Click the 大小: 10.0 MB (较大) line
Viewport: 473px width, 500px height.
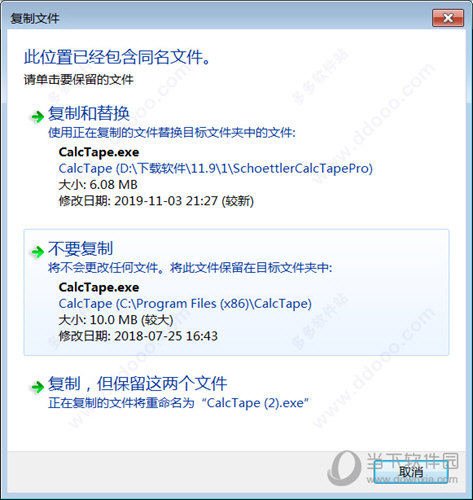pos(116,320)
